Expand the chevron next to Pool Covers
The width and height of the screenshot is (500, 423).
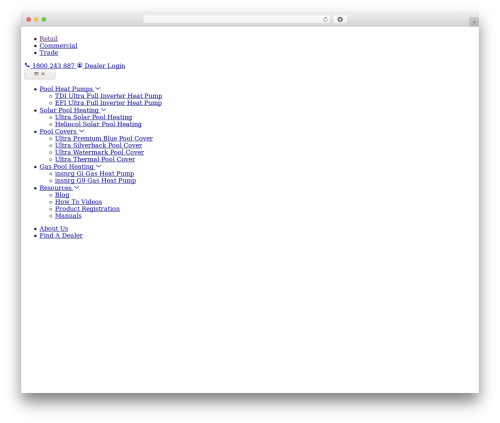pyautogui.click(x=82, y=131)
